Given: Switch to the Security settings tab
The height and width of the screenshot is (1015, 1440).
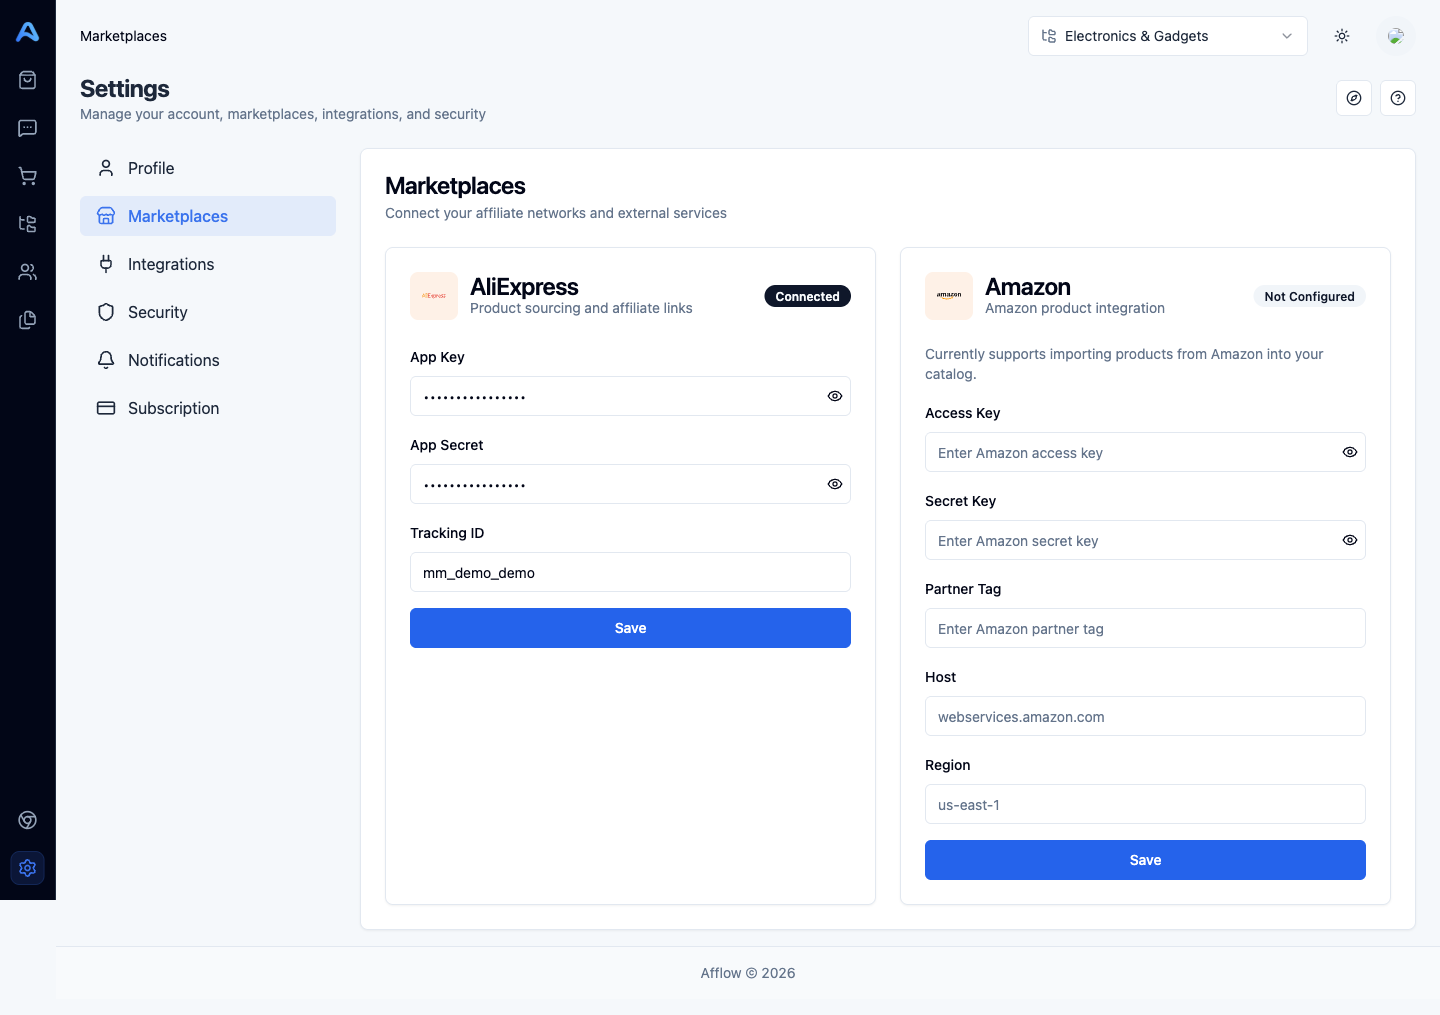Looking at the screenshot, I should tap(158, 312).
